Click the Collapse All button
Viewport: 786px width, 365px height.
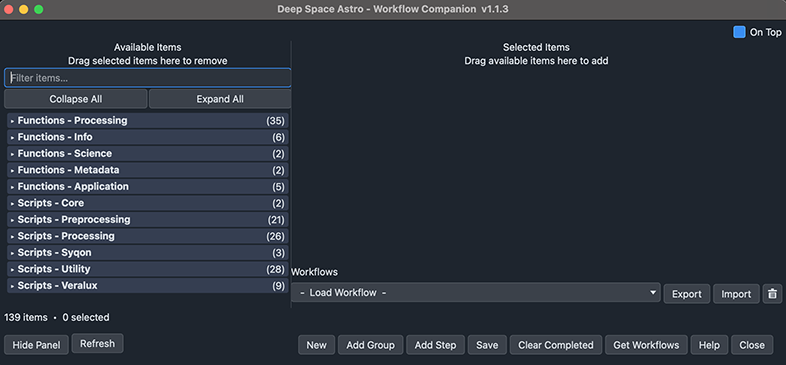(x=76, y=99)
